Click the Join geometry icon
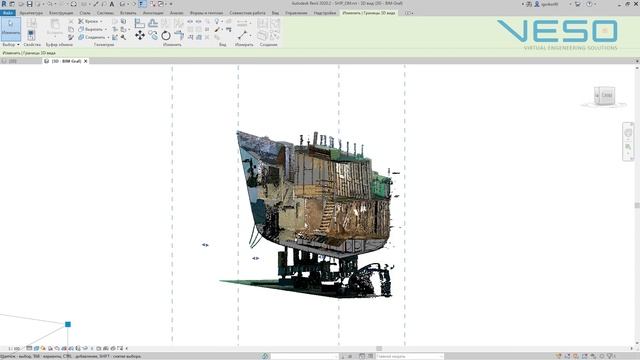The height and width of the screenshot is (360, 640). tap(80, 37)
